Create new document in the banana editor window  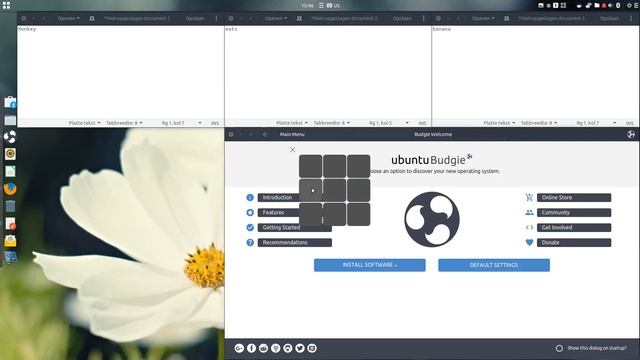(507, 18)
